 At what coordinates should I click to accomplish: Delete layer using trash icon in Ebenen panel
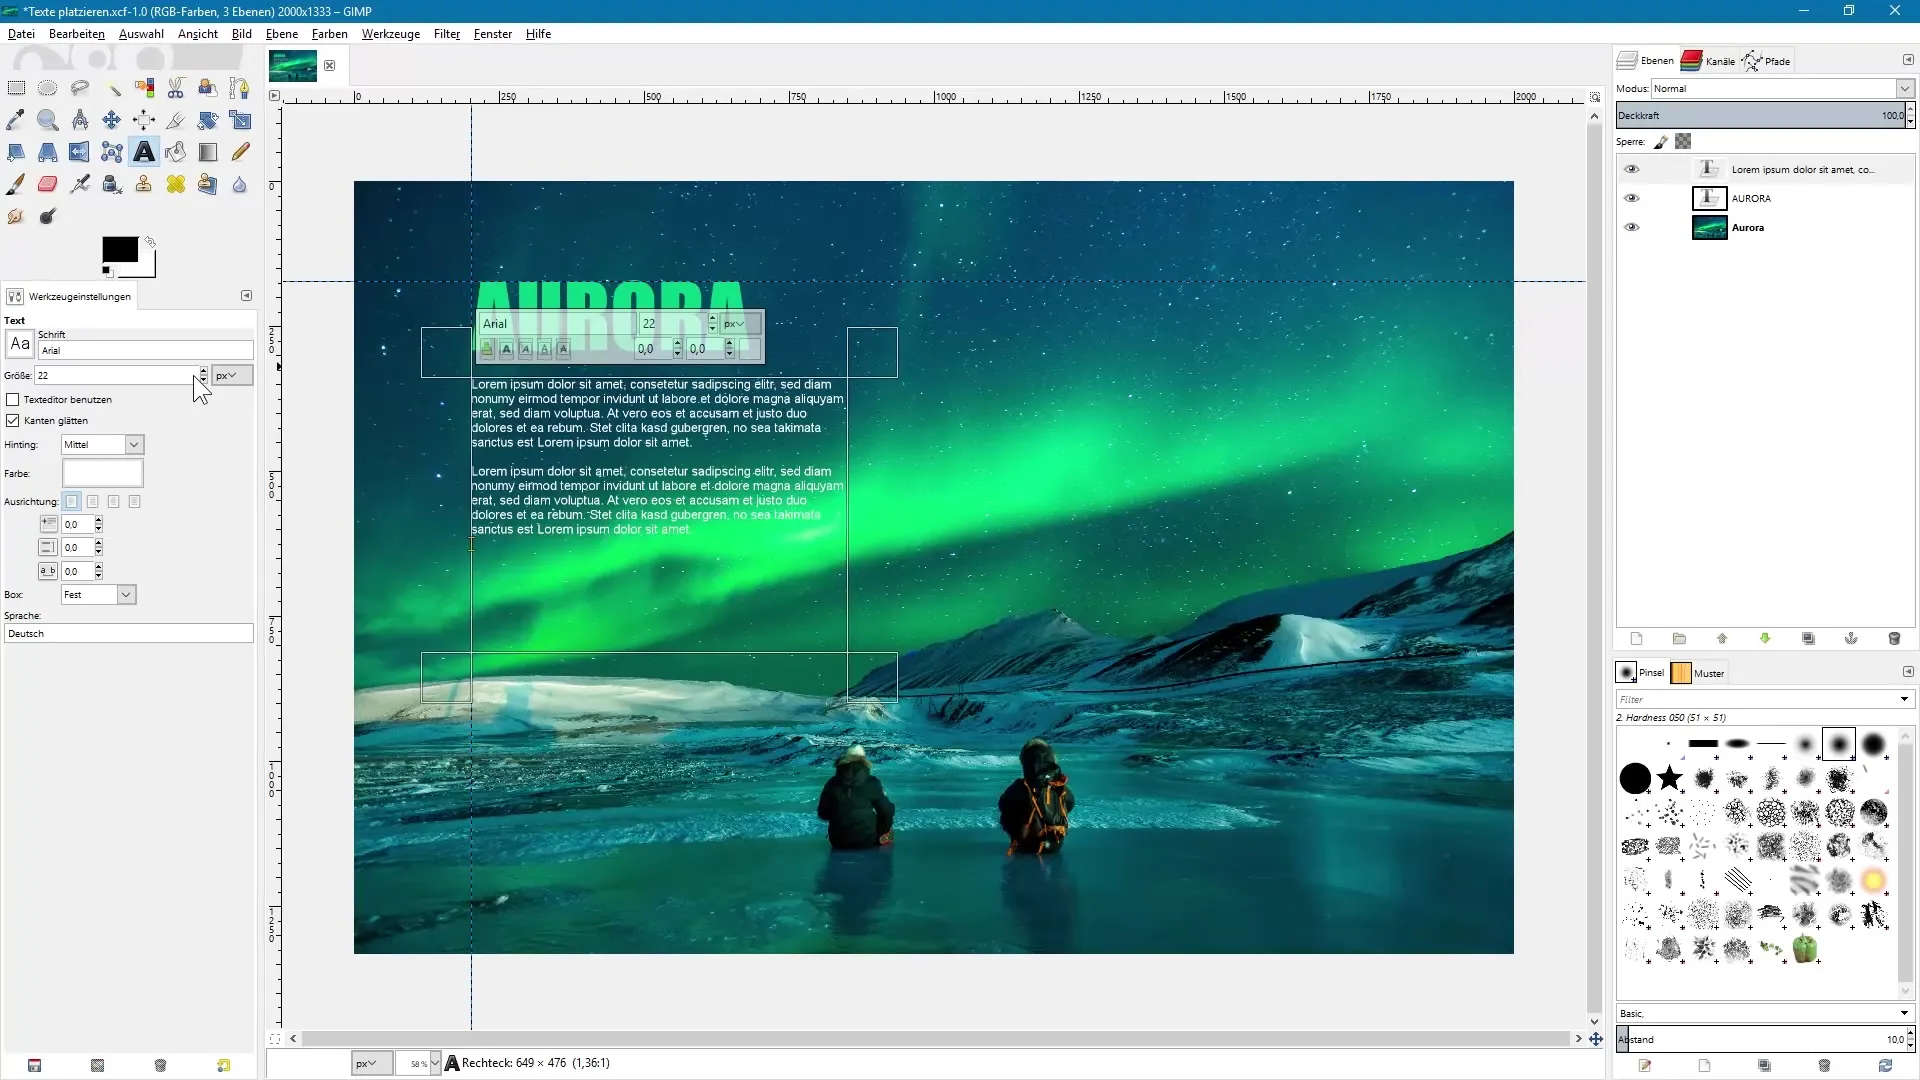pyautogui.click(x=1894, y=638)
